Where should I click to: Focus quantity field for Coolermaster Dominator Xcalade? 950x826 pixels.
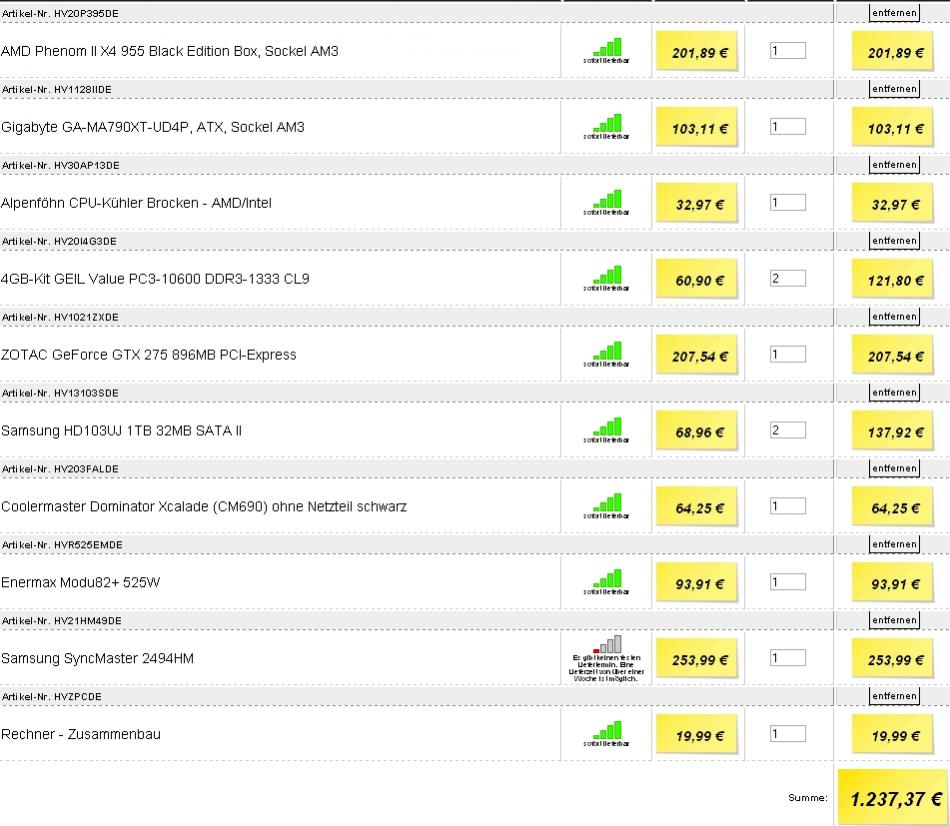(788, 506)
